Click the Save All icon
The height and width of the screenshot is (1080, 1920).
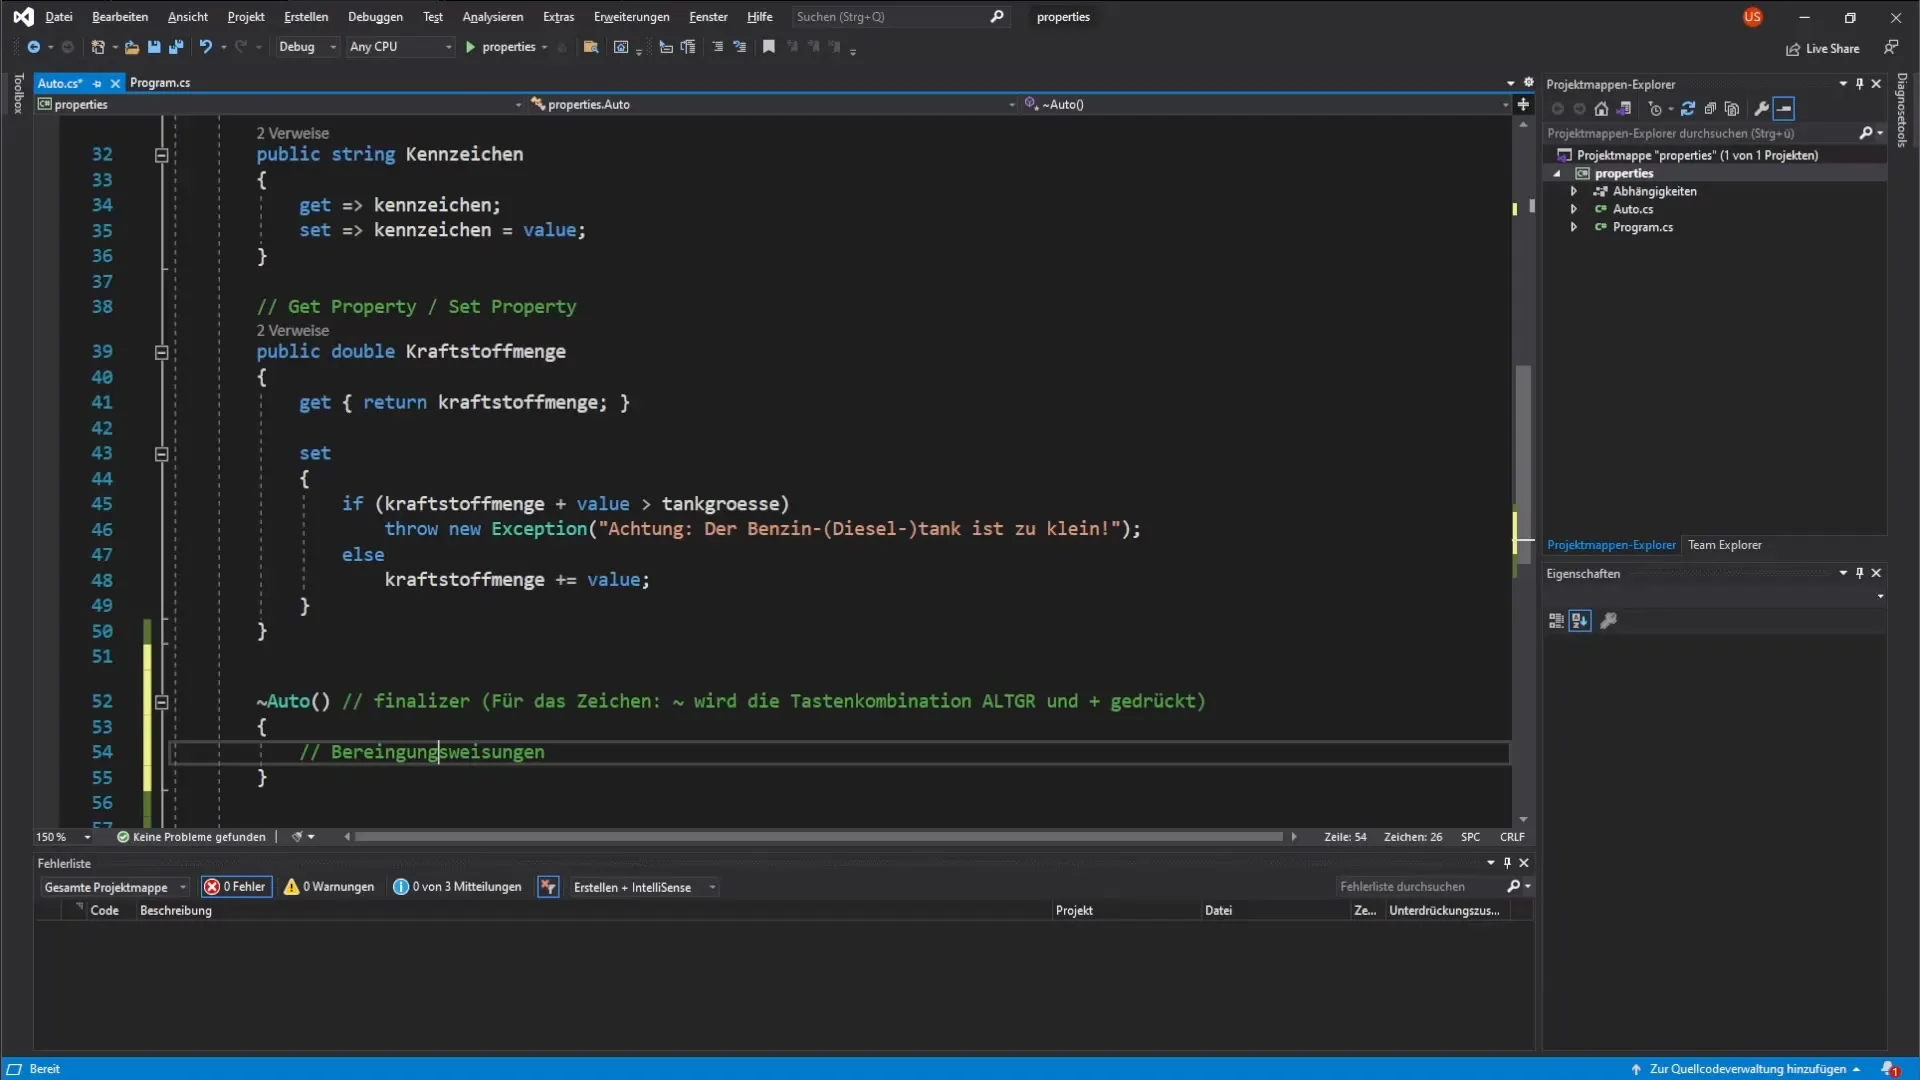(x=176, y=47)
